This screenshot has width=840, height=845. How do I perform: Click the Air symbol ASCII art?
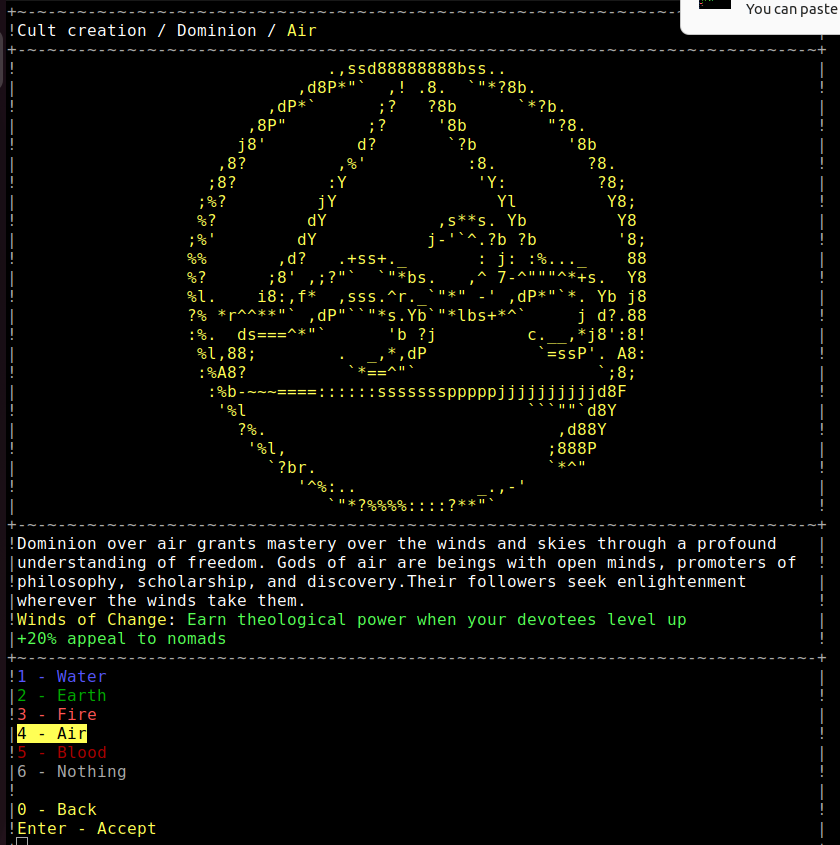[x=416, y=287]
